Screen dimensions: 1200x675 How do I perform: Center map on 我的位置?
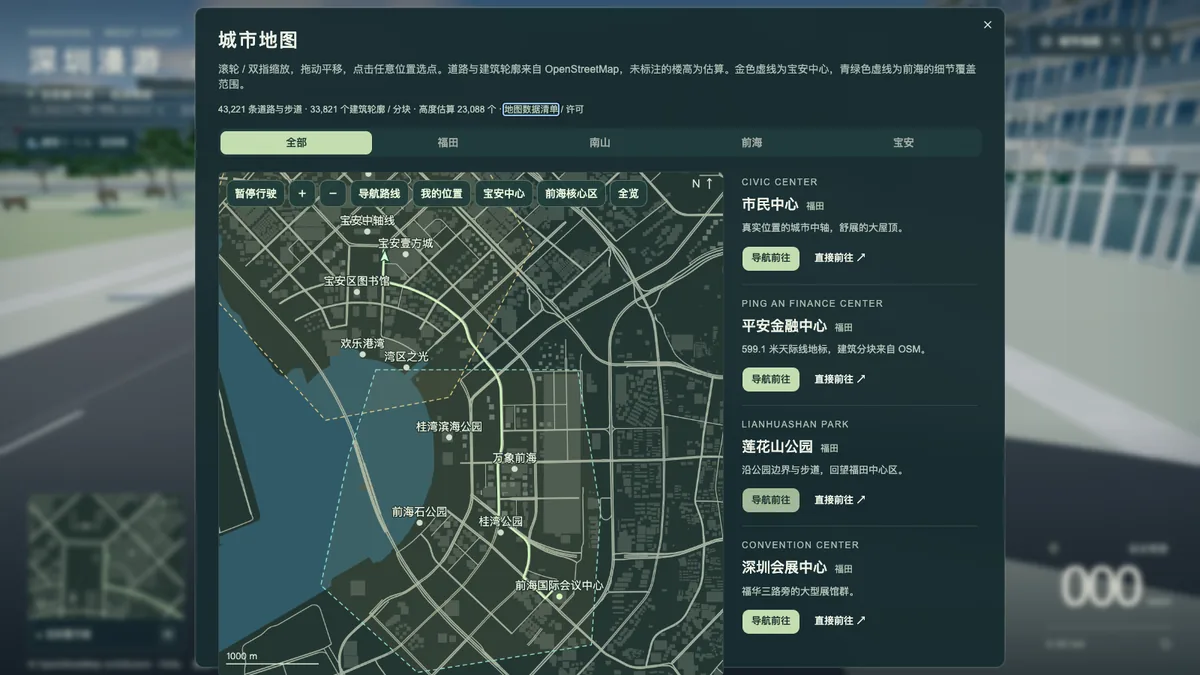click(x=441, y=194)
